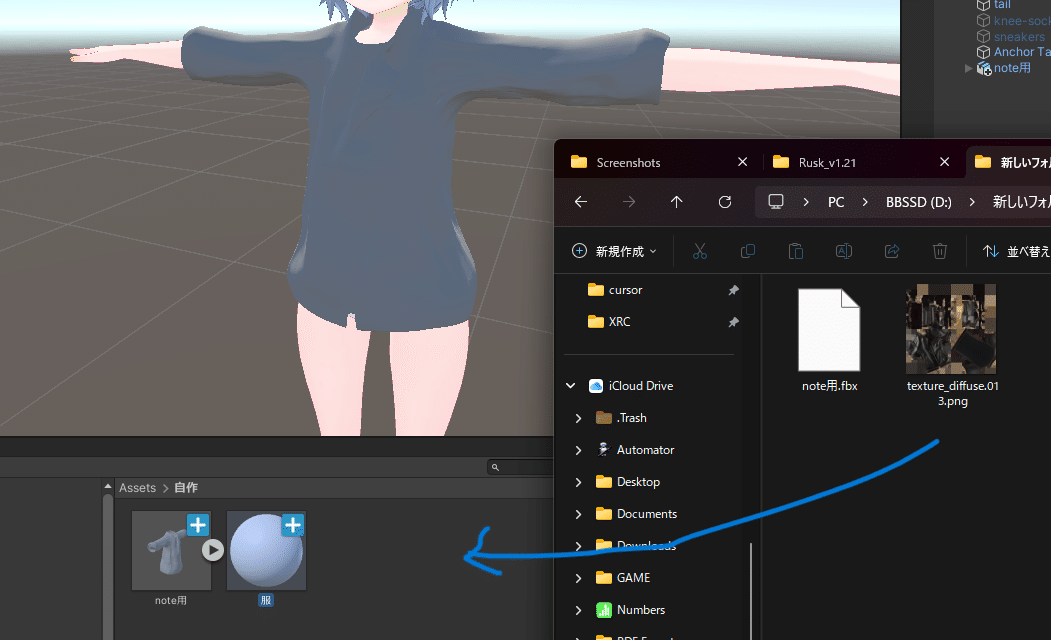
Task: Select the BBSSD (D:) breadcrumb segment
Action: click(918, 202)
